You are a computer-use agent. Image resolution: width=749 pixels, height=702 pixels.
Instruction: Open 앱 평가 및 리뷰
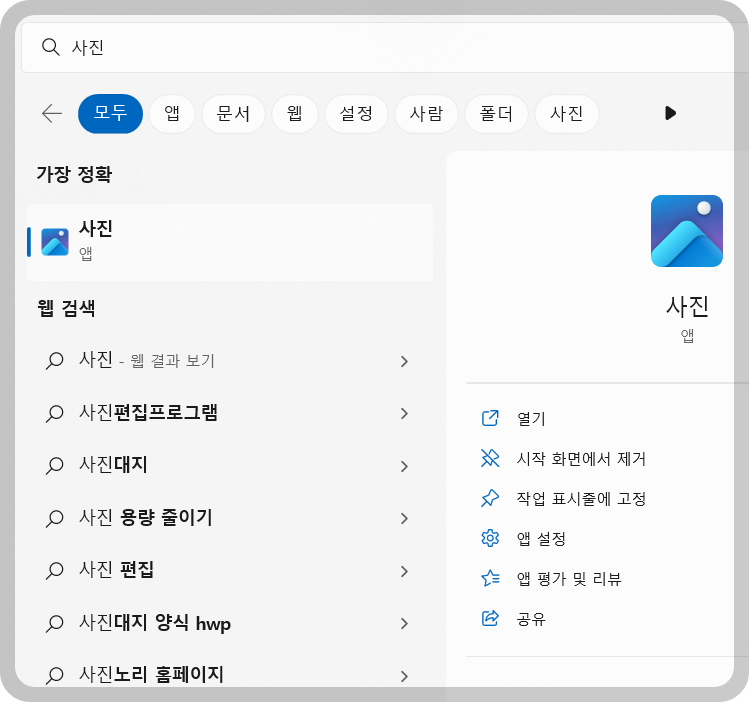click(x=569, y=579)
